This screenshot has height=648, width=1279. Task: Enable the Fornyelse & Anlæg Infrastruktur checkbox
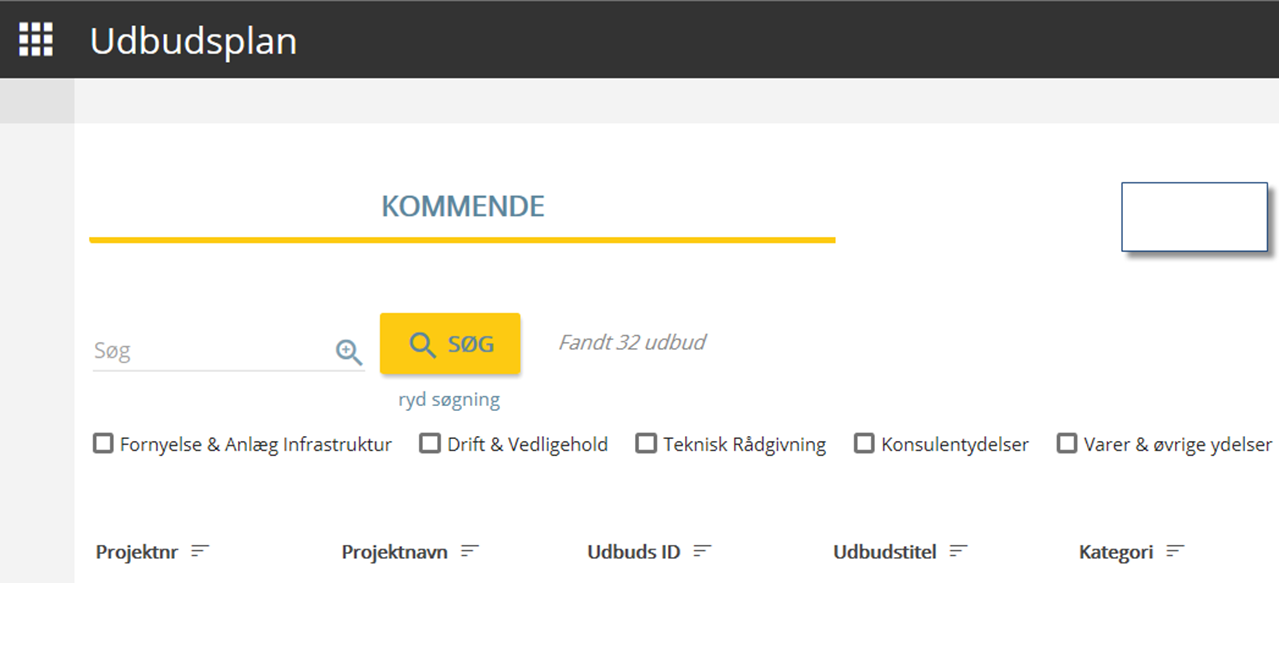102,442
